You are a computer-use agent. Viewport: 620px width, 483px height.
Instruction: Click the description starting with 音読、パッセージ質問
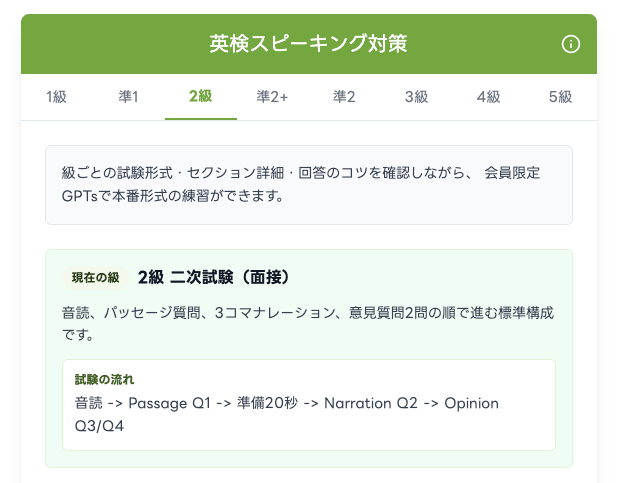(308, 323)
